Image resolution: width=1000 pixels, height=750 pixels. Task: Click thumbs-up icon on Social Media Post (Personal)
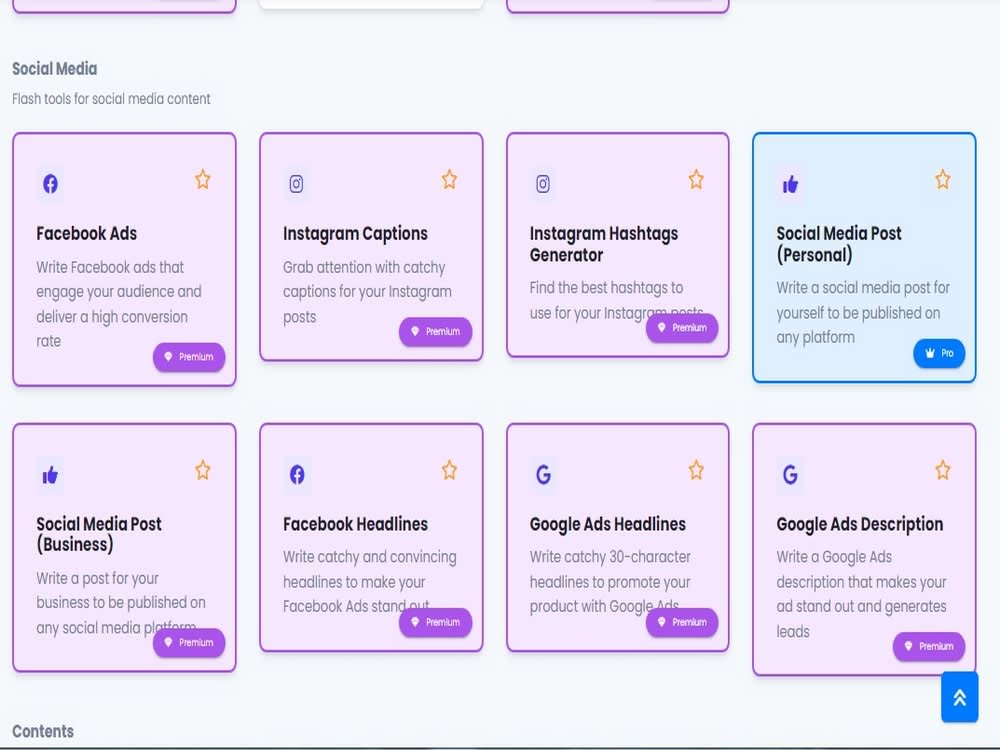click(x=790, y=184)
